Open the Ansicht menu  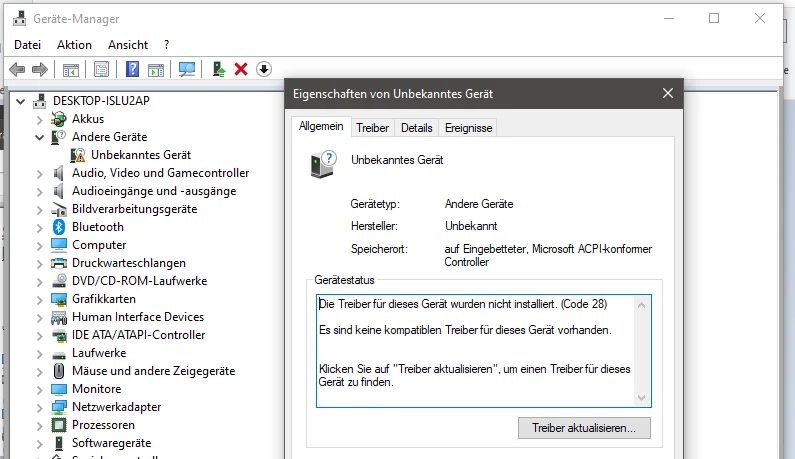[x=128, y=45]
